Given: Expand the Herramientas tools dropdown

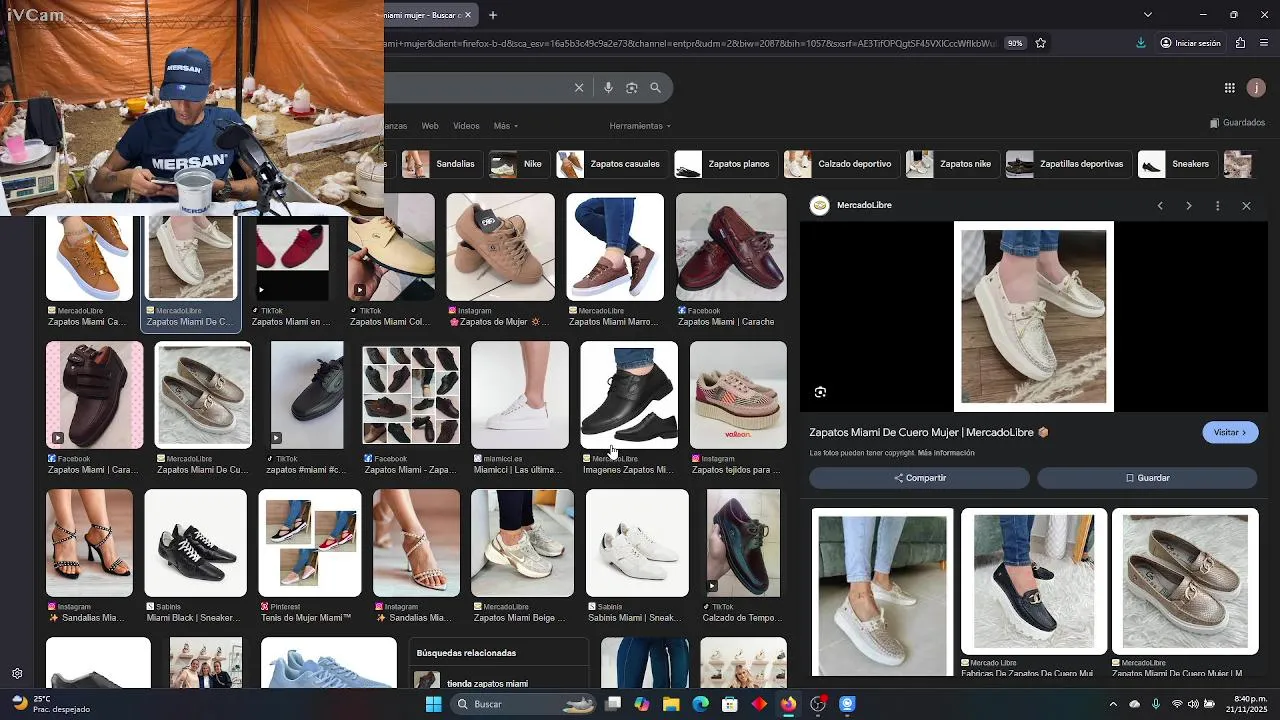Looking at the screenshot, I should [x=640, y=126].
